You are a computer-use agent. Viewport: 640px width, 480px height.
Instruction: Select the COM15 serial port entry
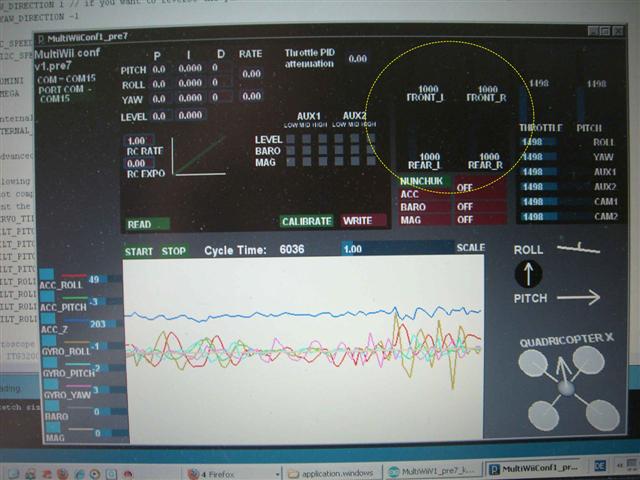click(55, 98)
